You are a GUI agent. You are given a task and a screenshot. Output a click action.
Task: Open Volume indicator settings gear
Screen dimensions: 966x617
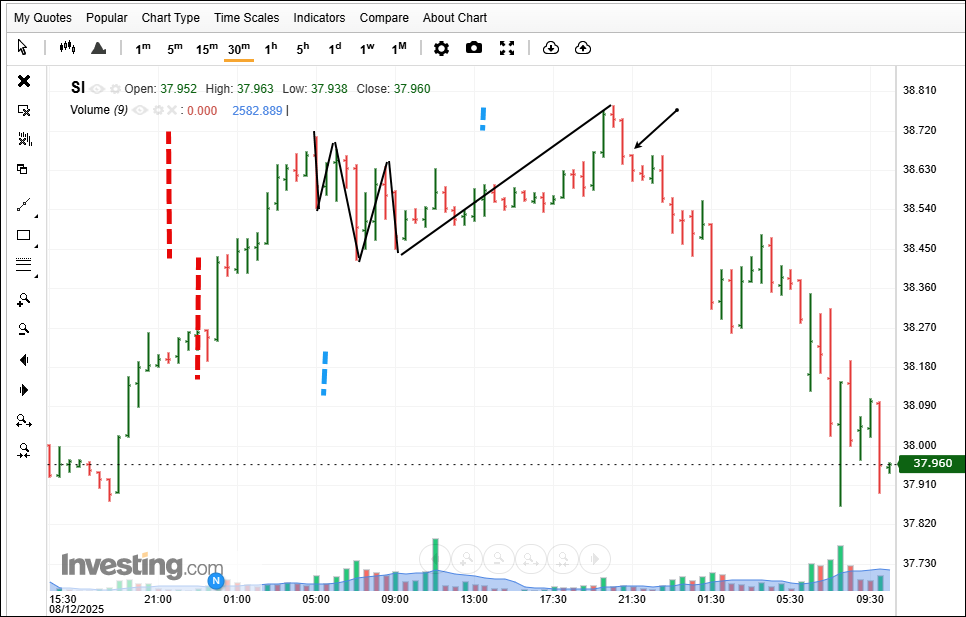pyautogui.click(x=158, y=111)
